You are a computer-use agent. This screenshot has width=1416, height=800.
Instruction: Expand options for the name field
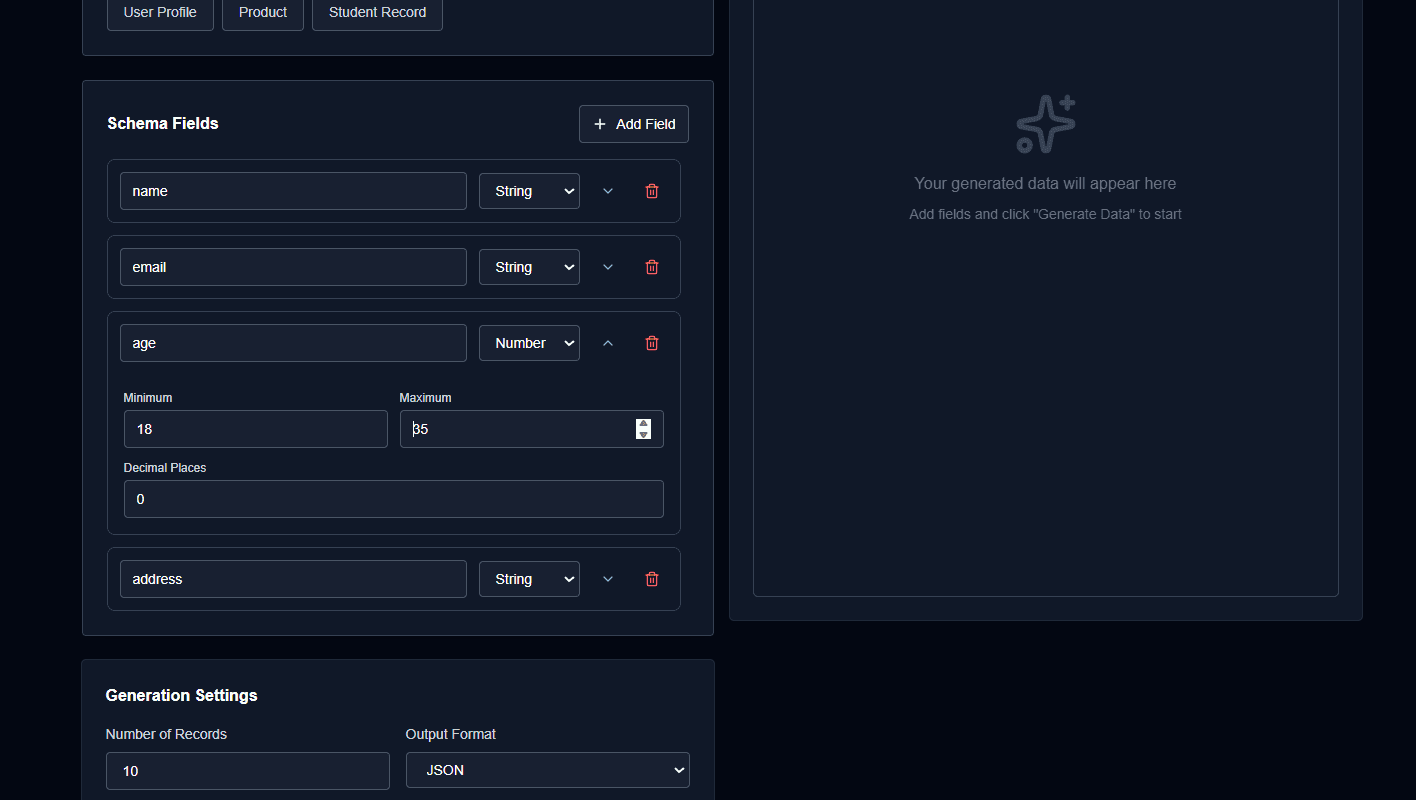tap(608, 191)
